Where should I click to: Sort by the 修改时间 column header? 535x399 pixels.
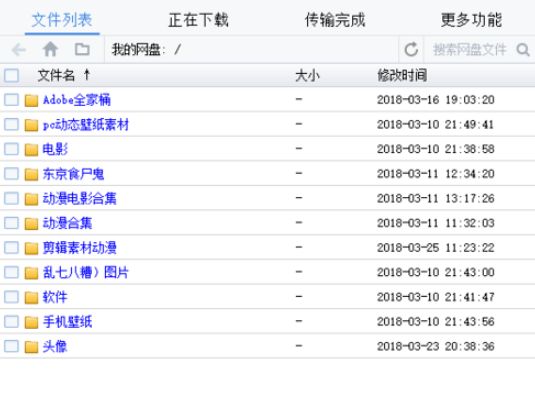point(402,75)
